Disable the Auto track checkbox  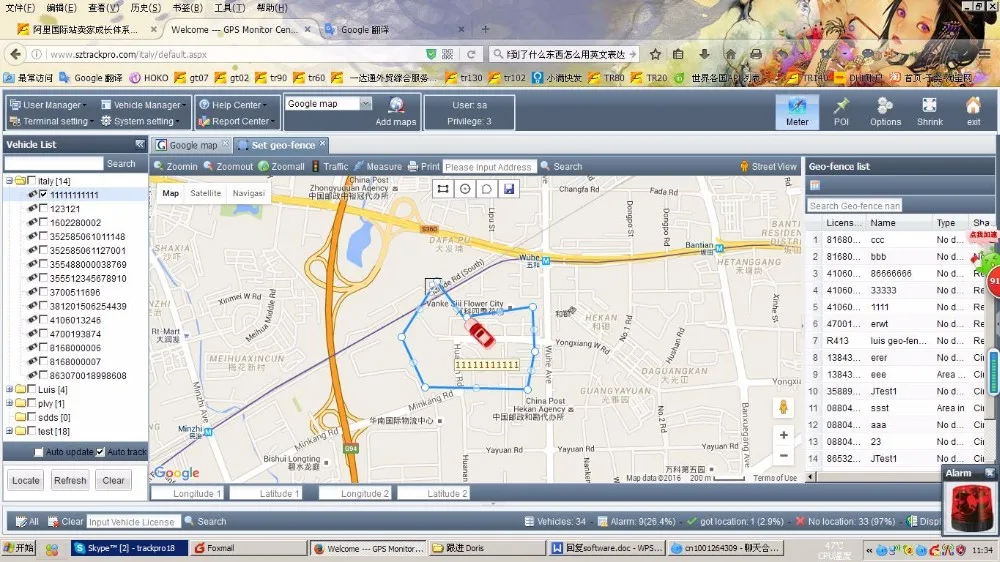tap(100, 452)
